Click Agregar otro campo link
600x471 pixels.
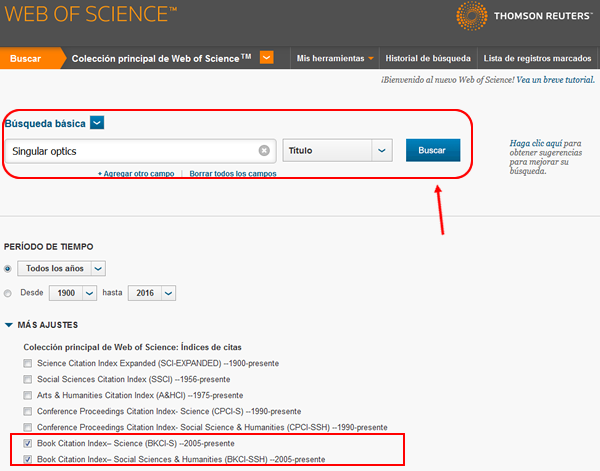tap(136, 174)
